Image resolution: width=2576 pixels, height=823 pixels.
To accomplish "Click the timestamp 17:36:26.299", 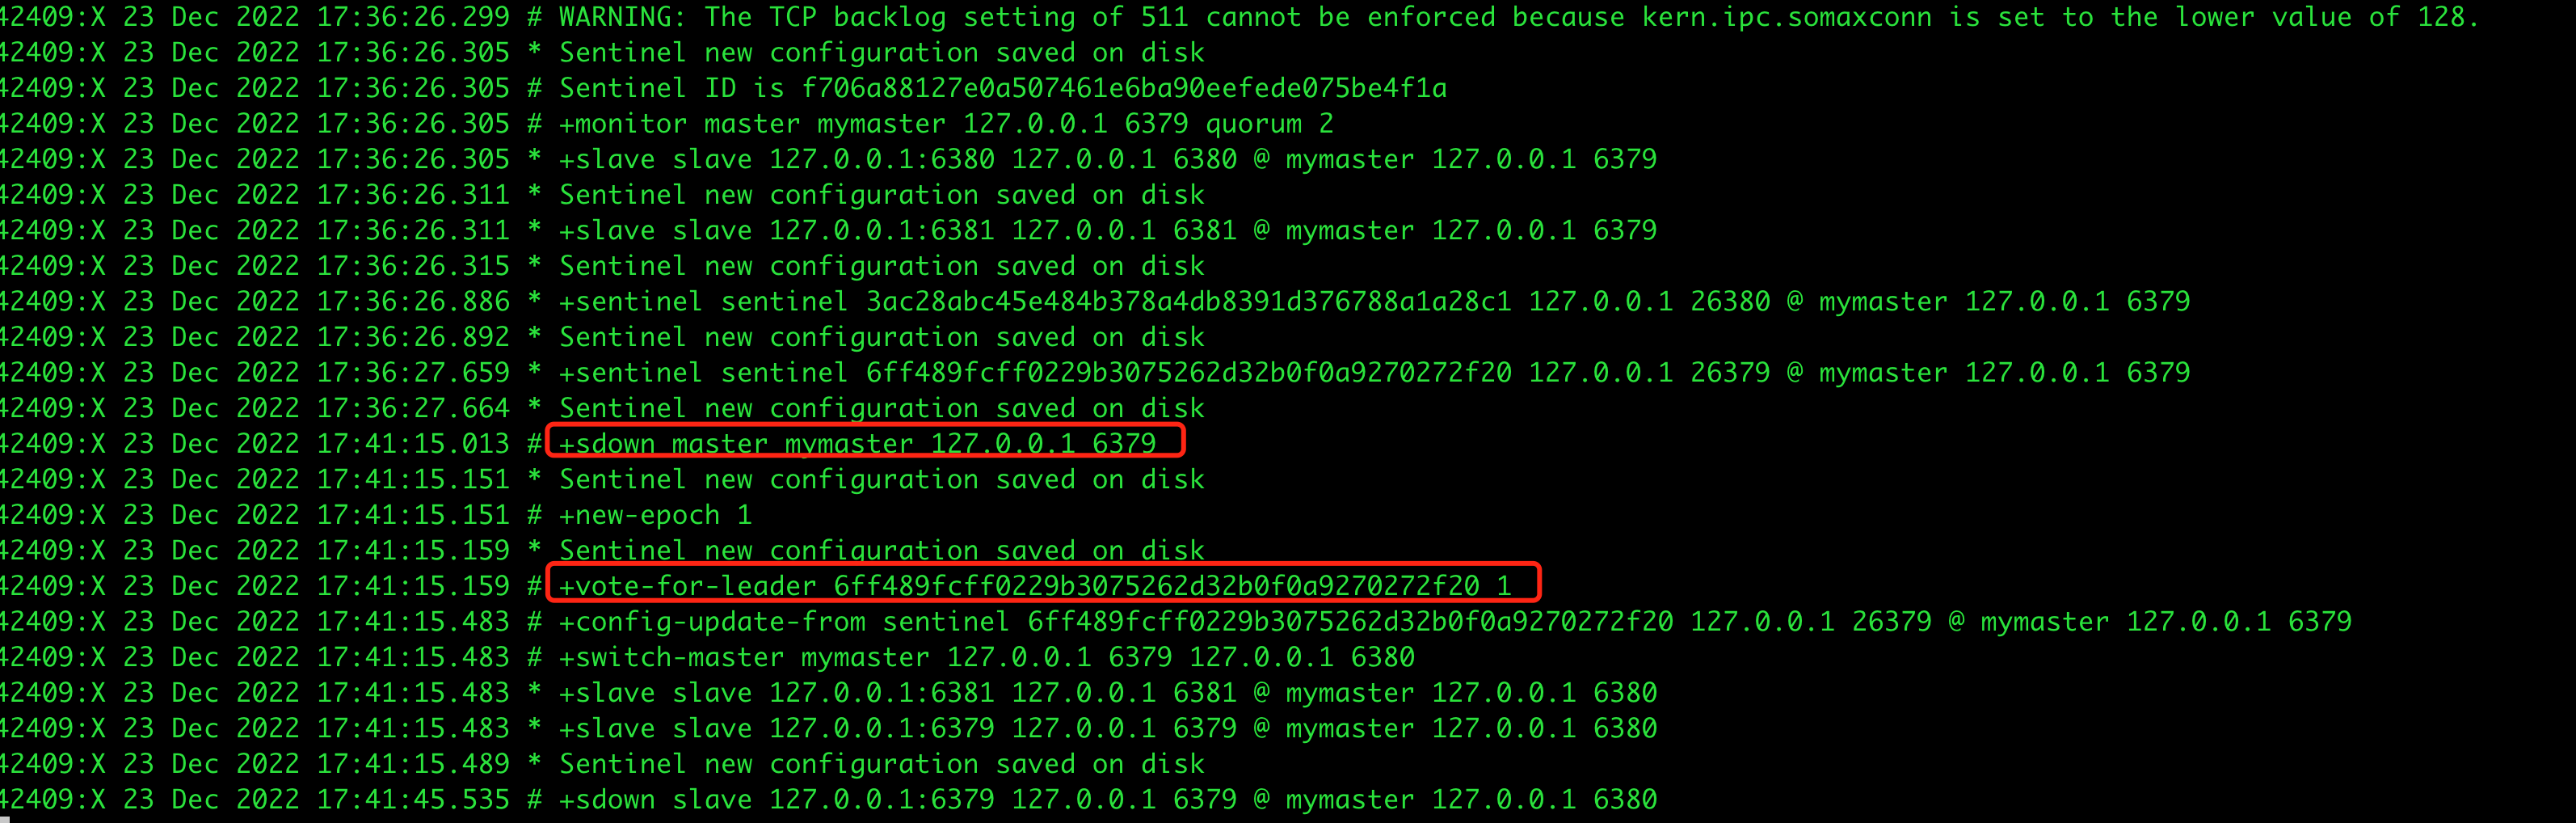I will tap(413, 17).
